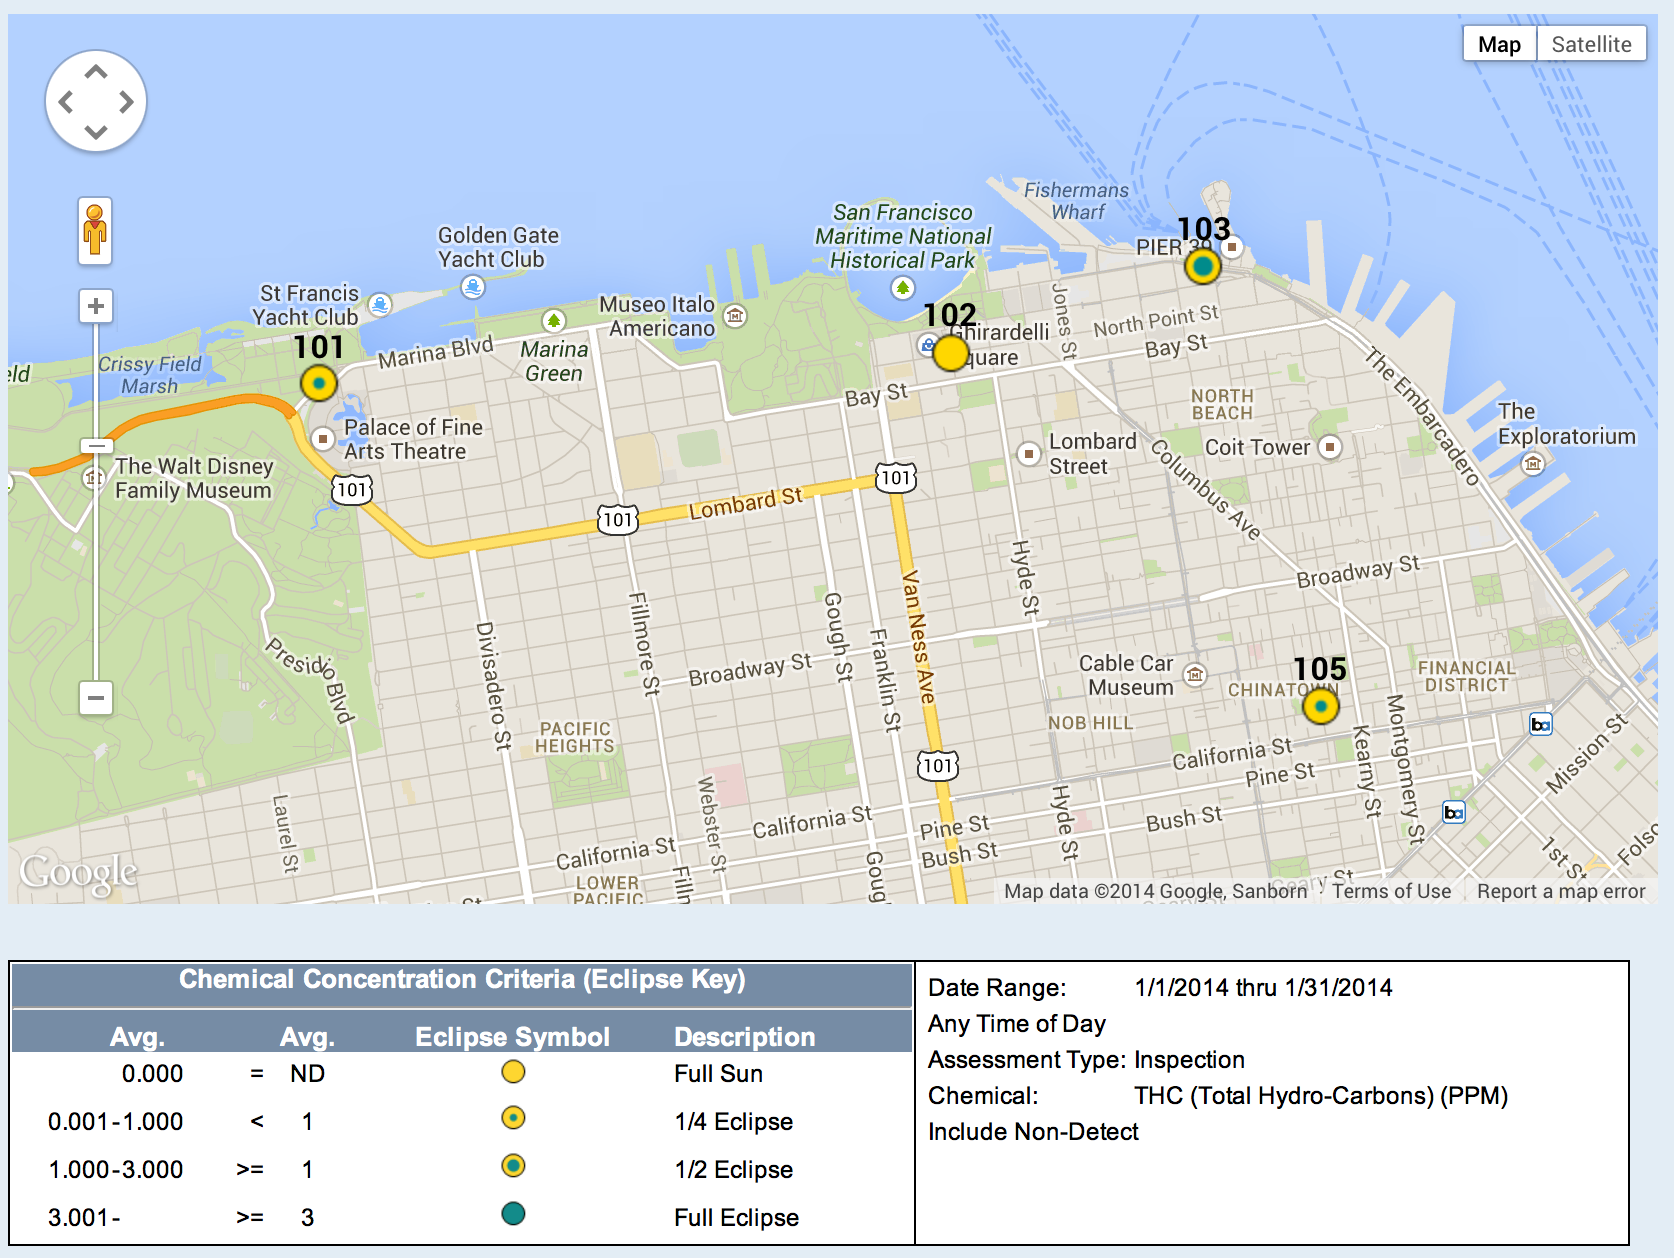The image size is (1674, 1258).
Task: Click the Coit Tower place marker
Action: 1329,447
